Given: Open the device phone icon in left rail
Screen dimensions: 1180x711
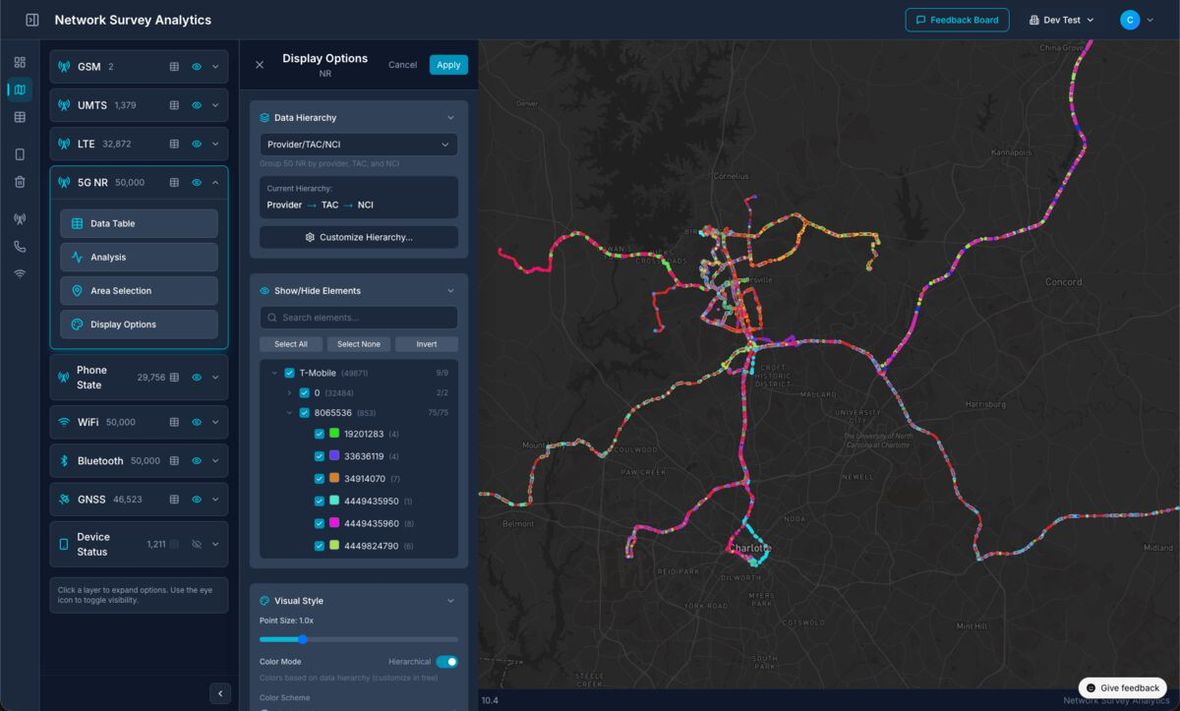Looking at the screenshot, I should coord(20,154).
